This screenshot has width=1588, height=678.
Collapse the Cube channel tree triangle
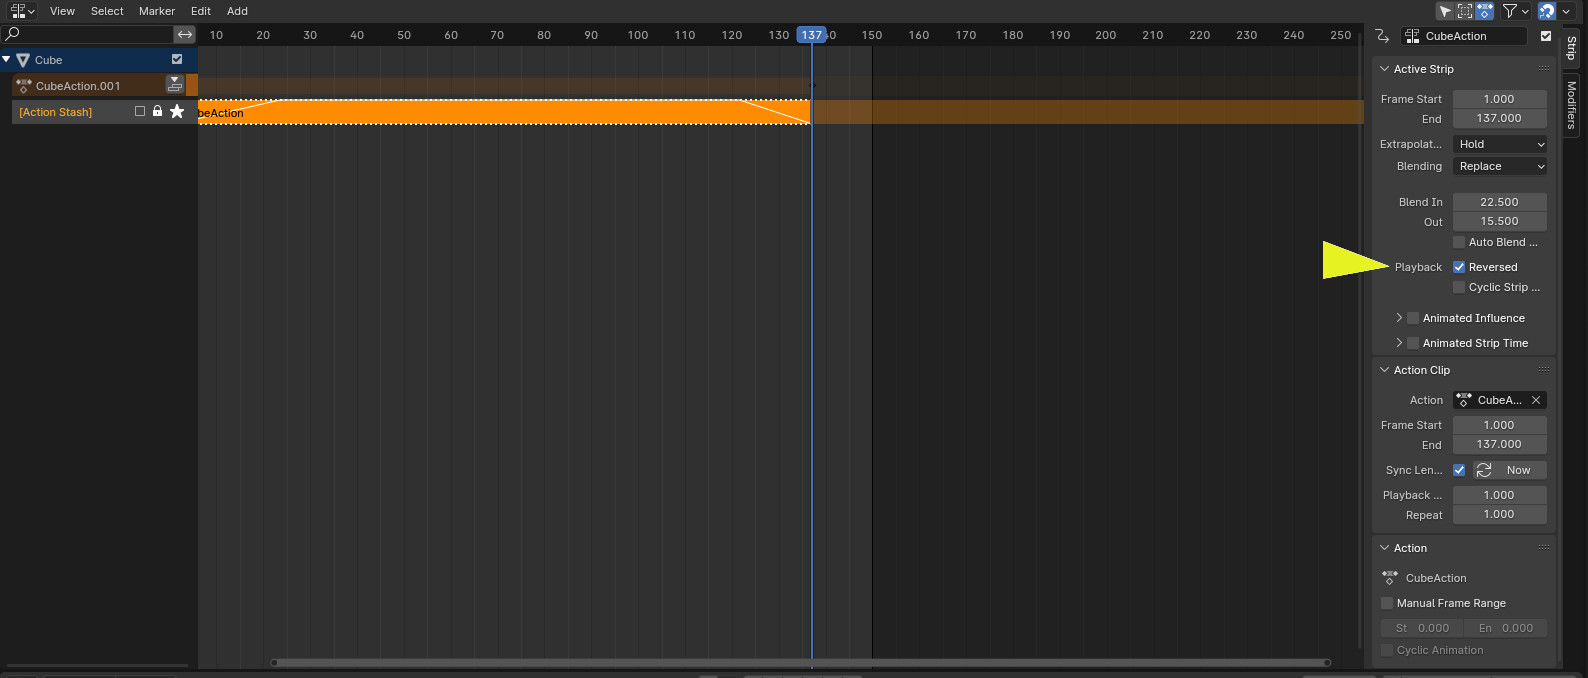pos(7,59)
